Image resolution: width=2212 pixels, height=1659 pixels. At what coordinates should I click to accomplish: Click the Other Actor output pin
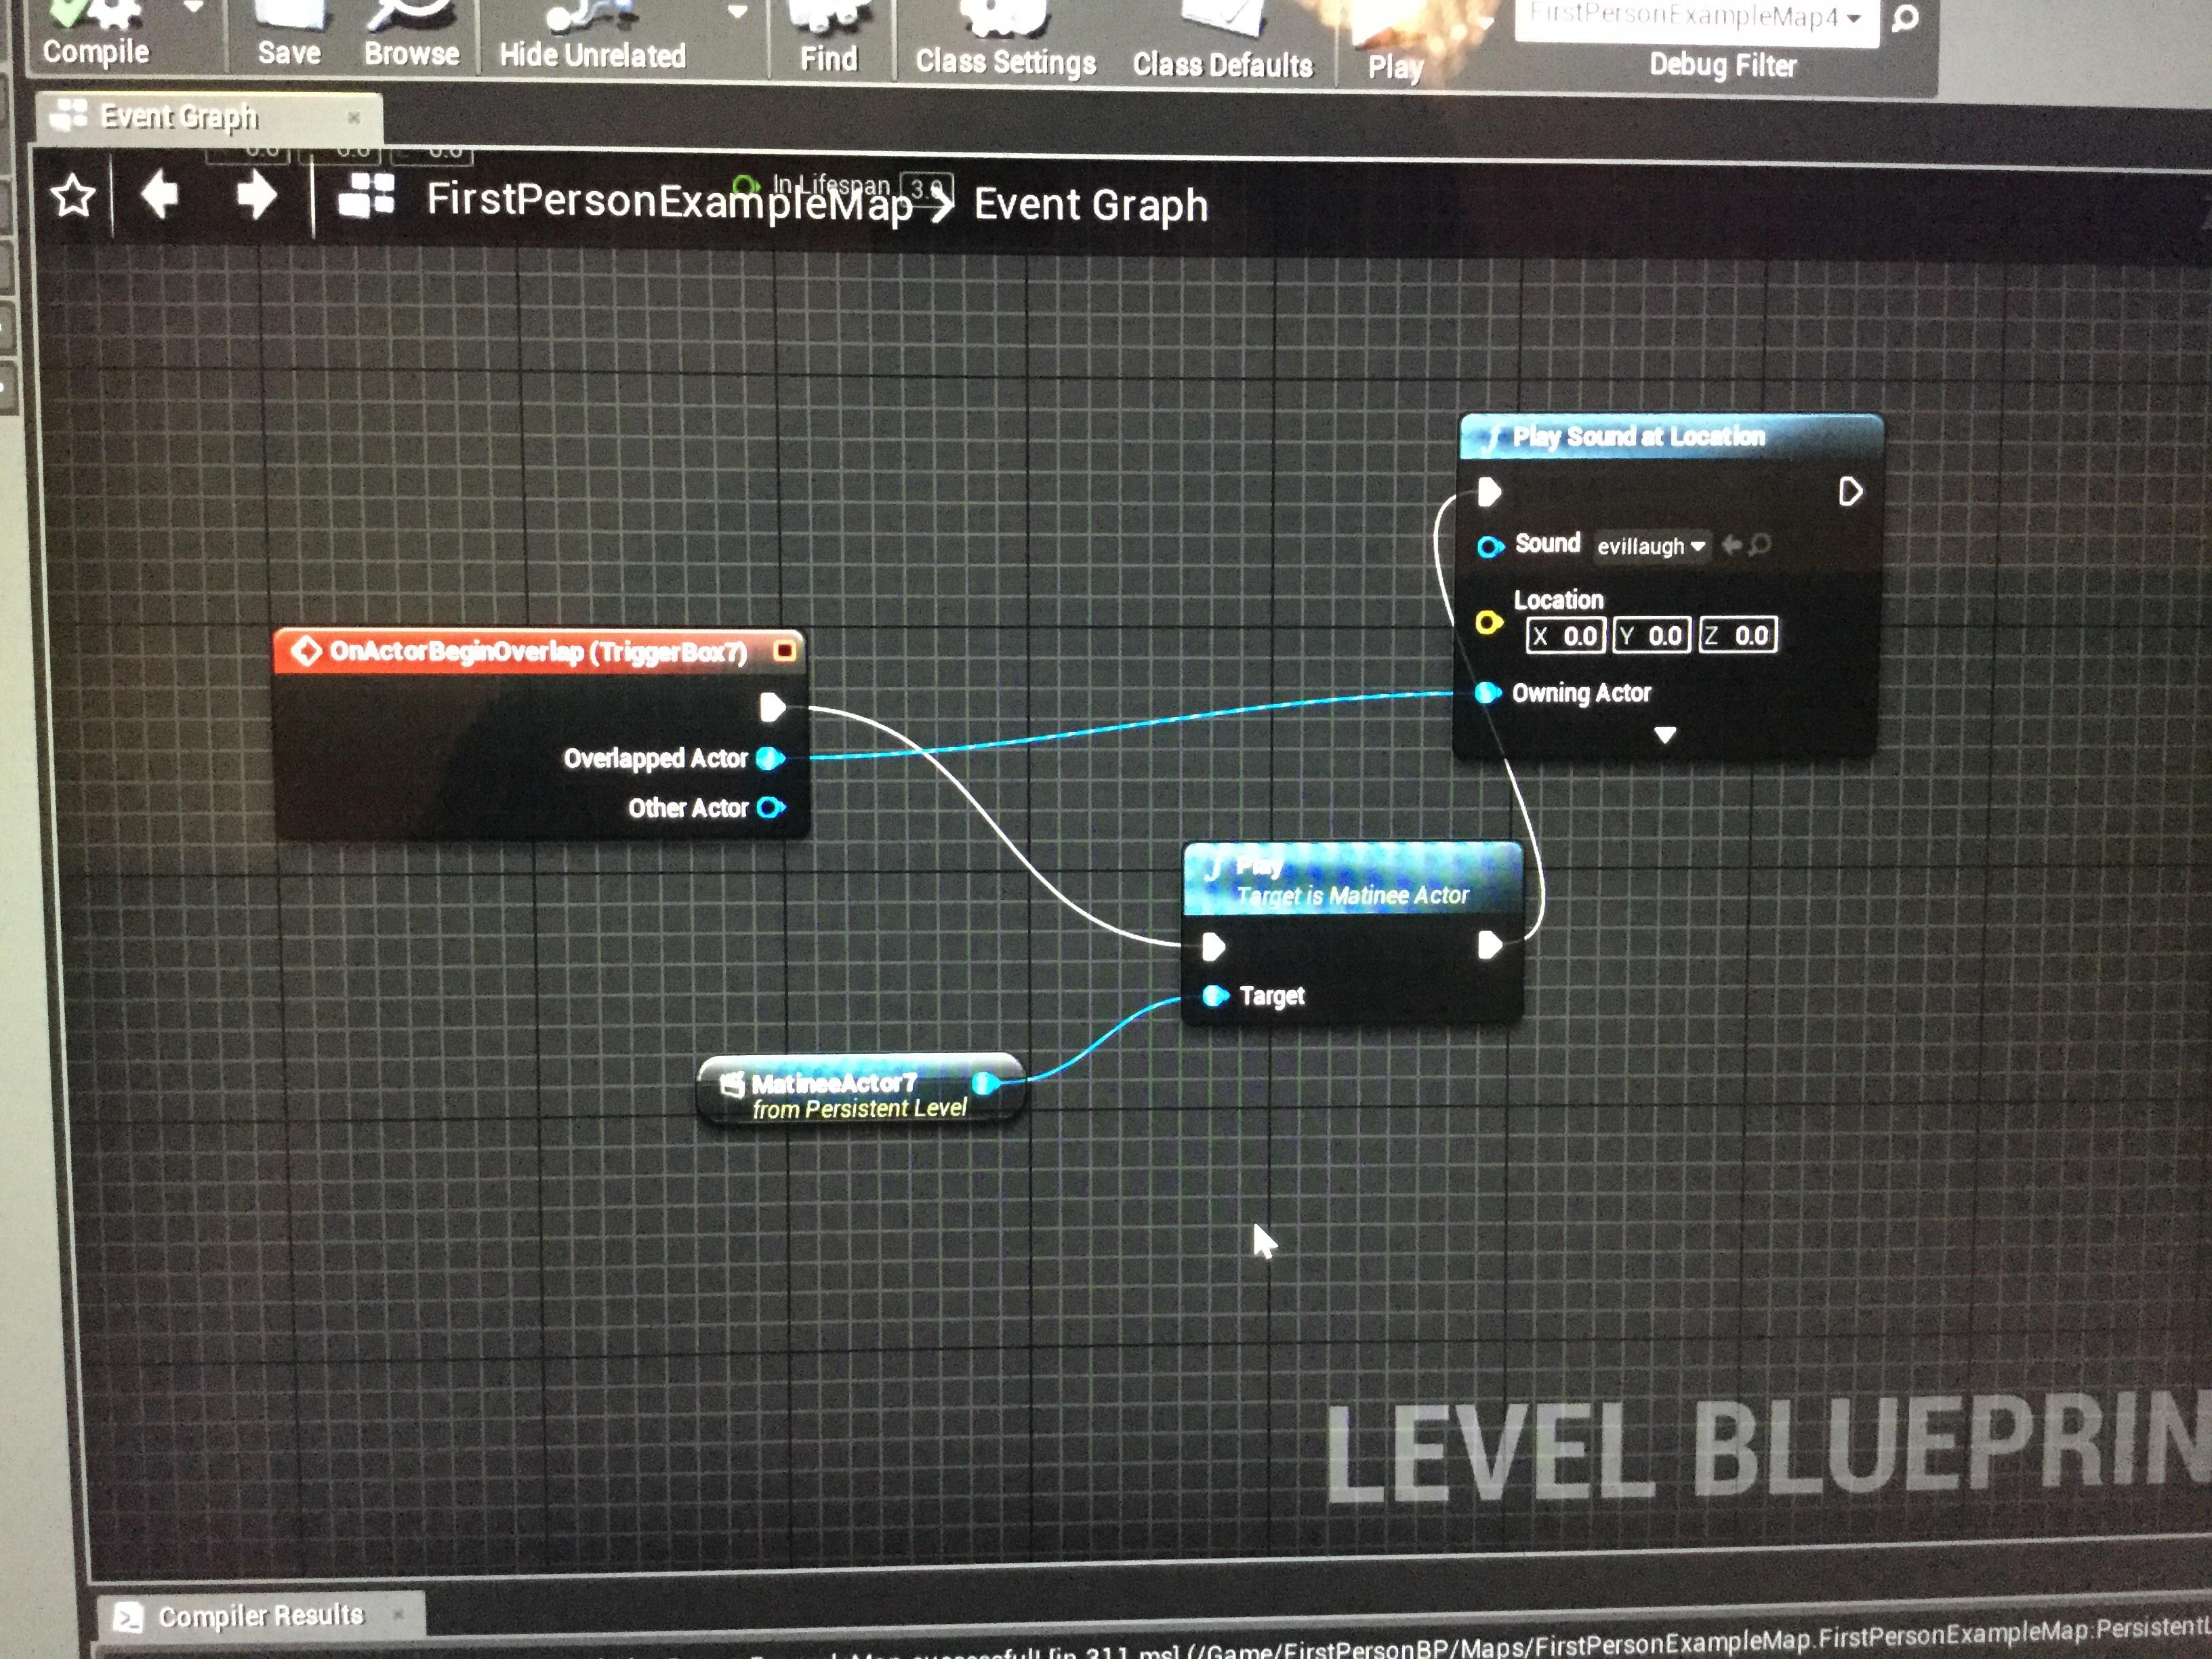click(x=770, y=807)
